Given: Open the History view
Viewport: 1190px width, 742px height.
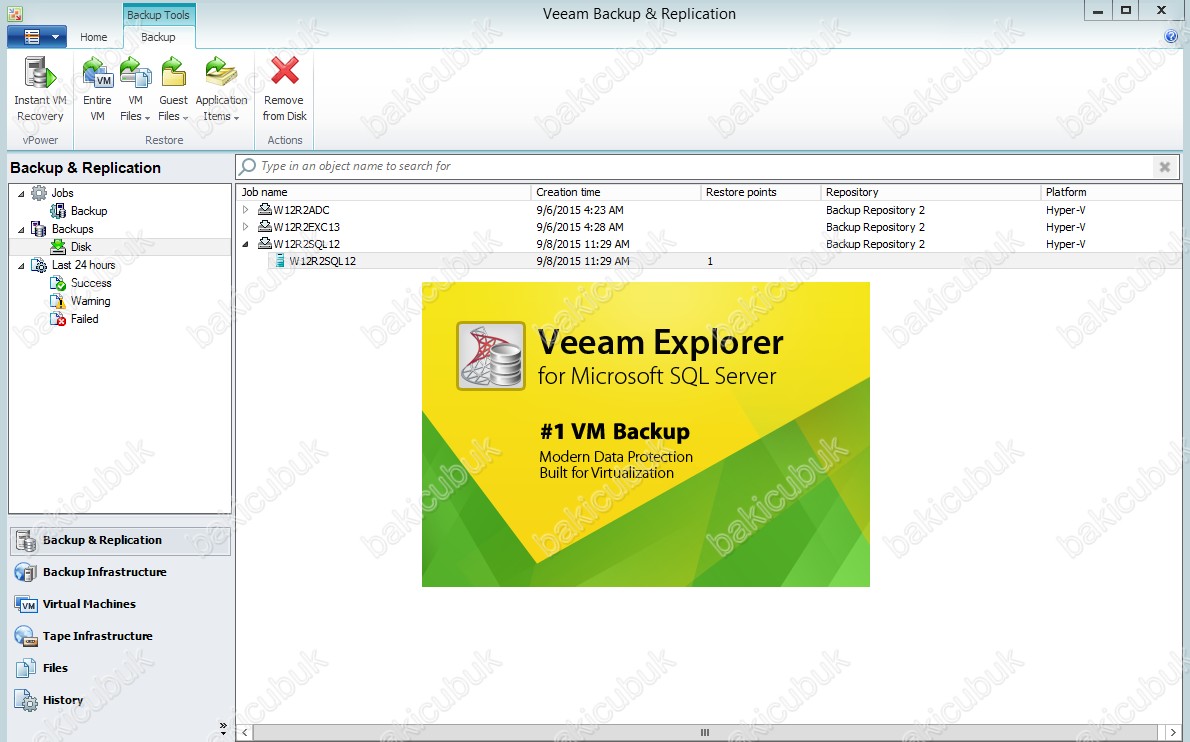Looking at the screenshot, I should click(120, 700).
